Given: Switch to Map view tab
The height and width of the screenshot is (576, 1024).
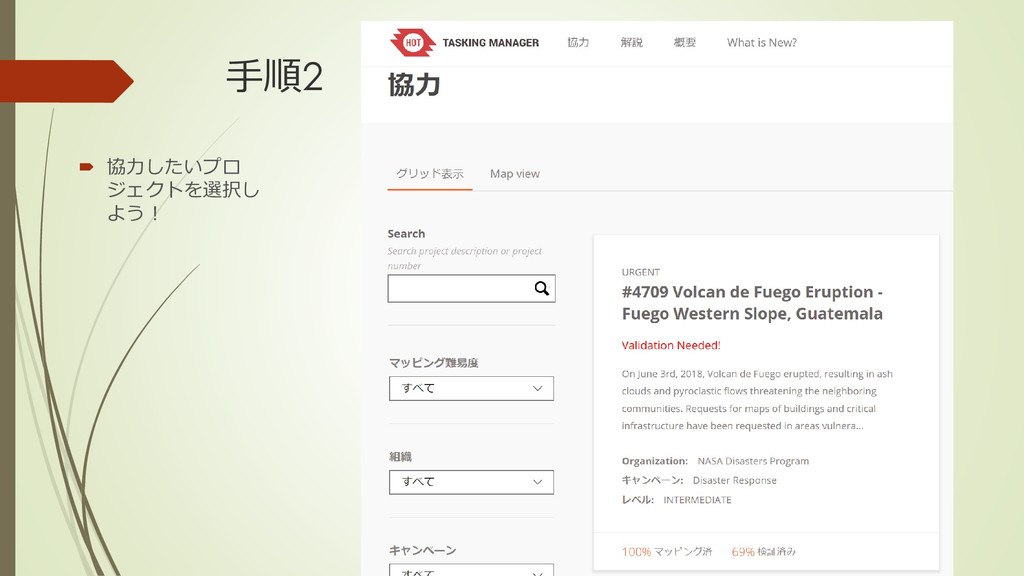Looking at the screenshot, I should (515, 174).
